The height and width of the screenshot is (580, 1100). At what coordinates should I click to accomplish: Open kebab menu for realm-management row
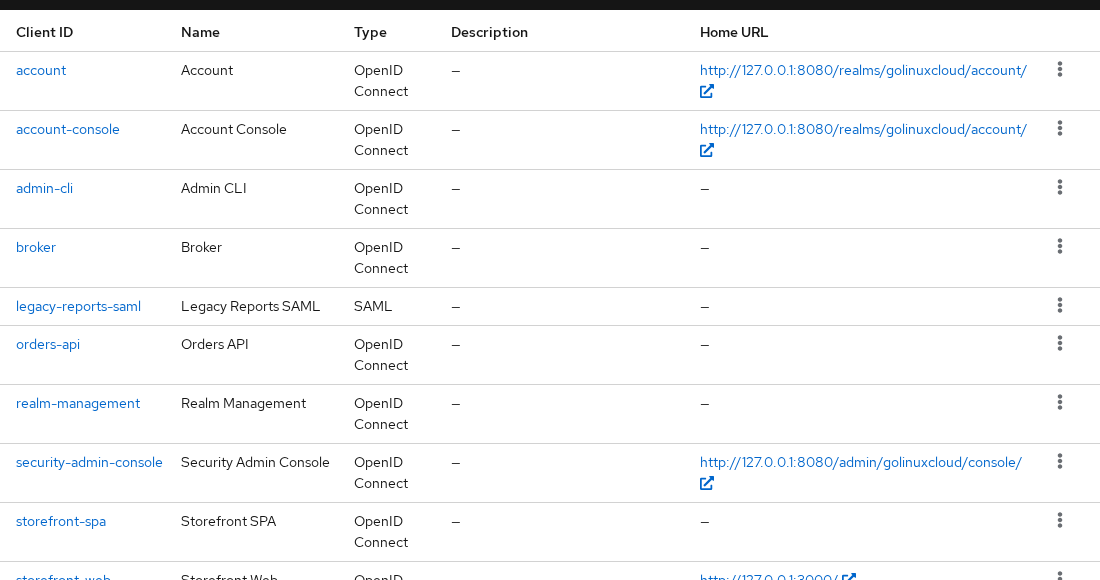click(1059, 401)
